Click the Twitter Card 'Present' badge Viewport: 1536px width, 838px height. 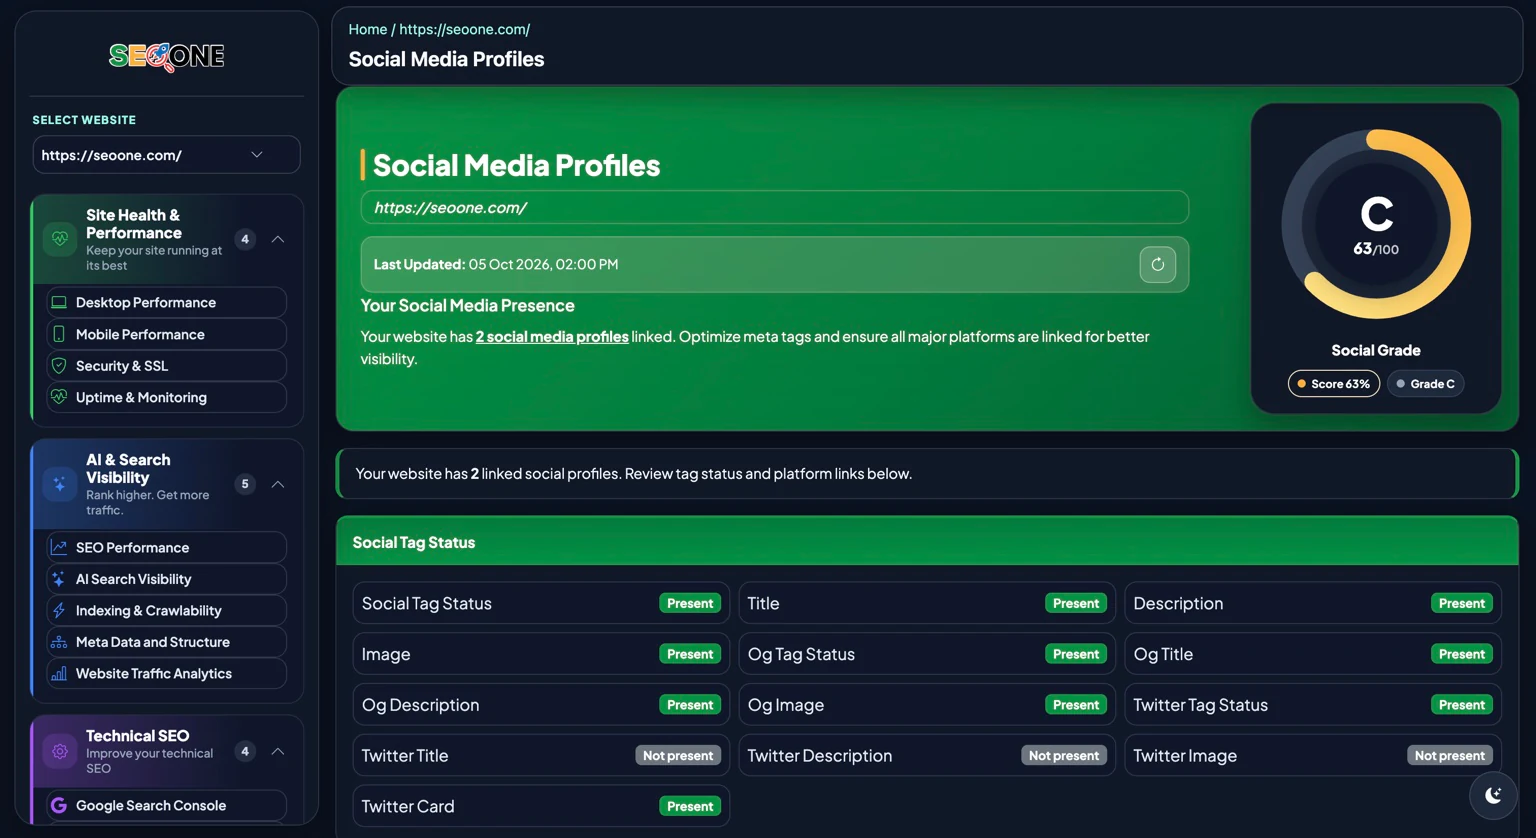[690, 806]
